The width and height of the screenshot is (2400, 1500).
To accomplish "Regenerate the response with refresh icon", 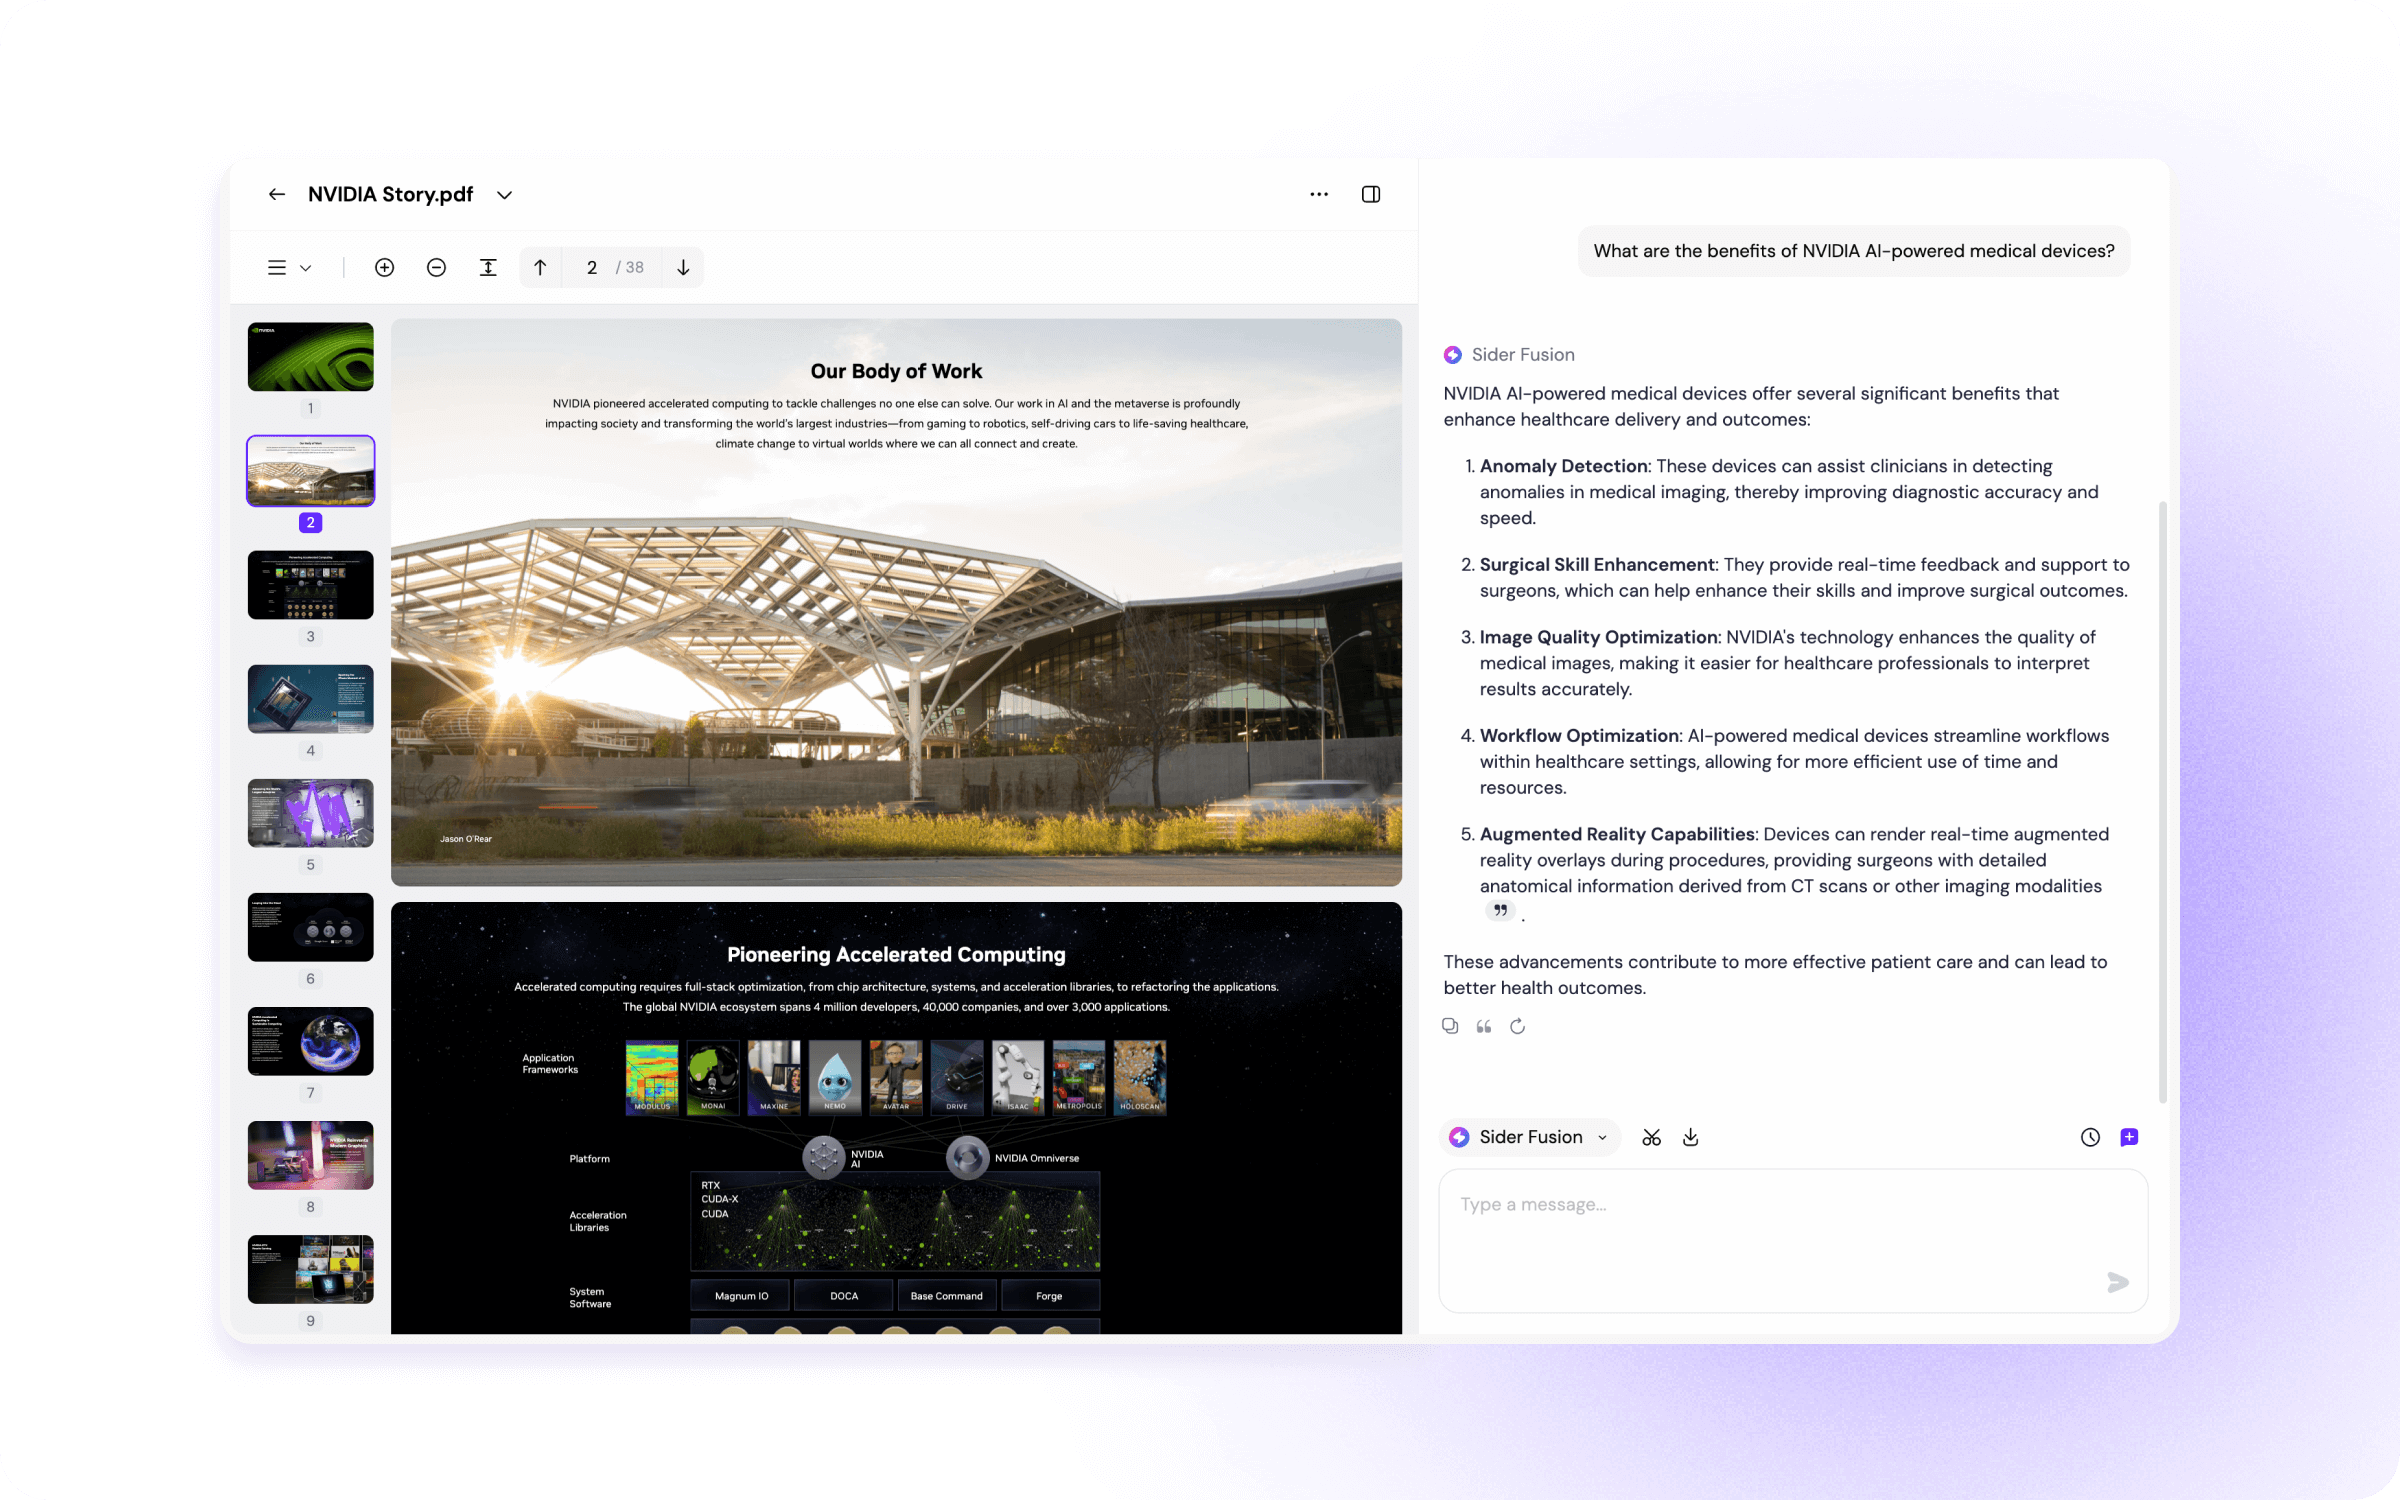I will [x=1517, y=1026].
